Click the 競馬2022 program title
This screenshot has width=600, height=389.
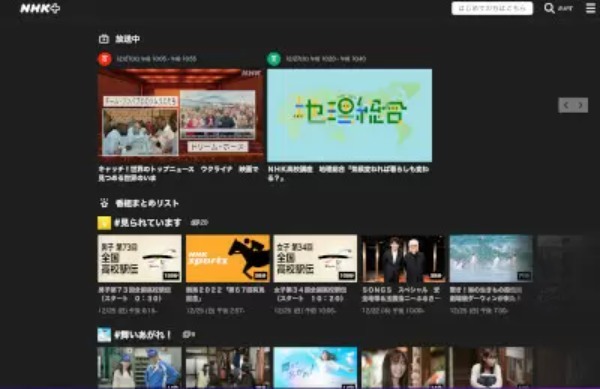click(x=225, y=294)
